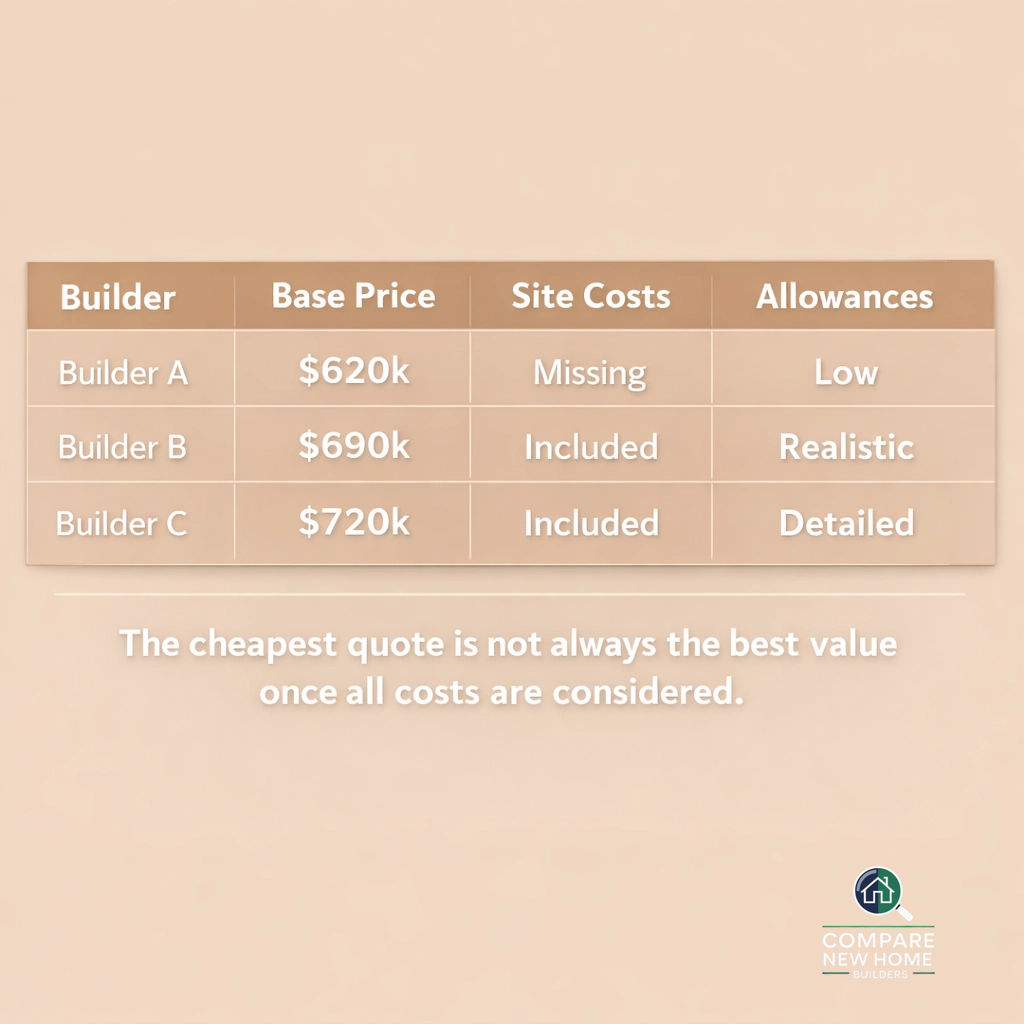
Task: Select the Builder A row label
Action: pos(123,373)
